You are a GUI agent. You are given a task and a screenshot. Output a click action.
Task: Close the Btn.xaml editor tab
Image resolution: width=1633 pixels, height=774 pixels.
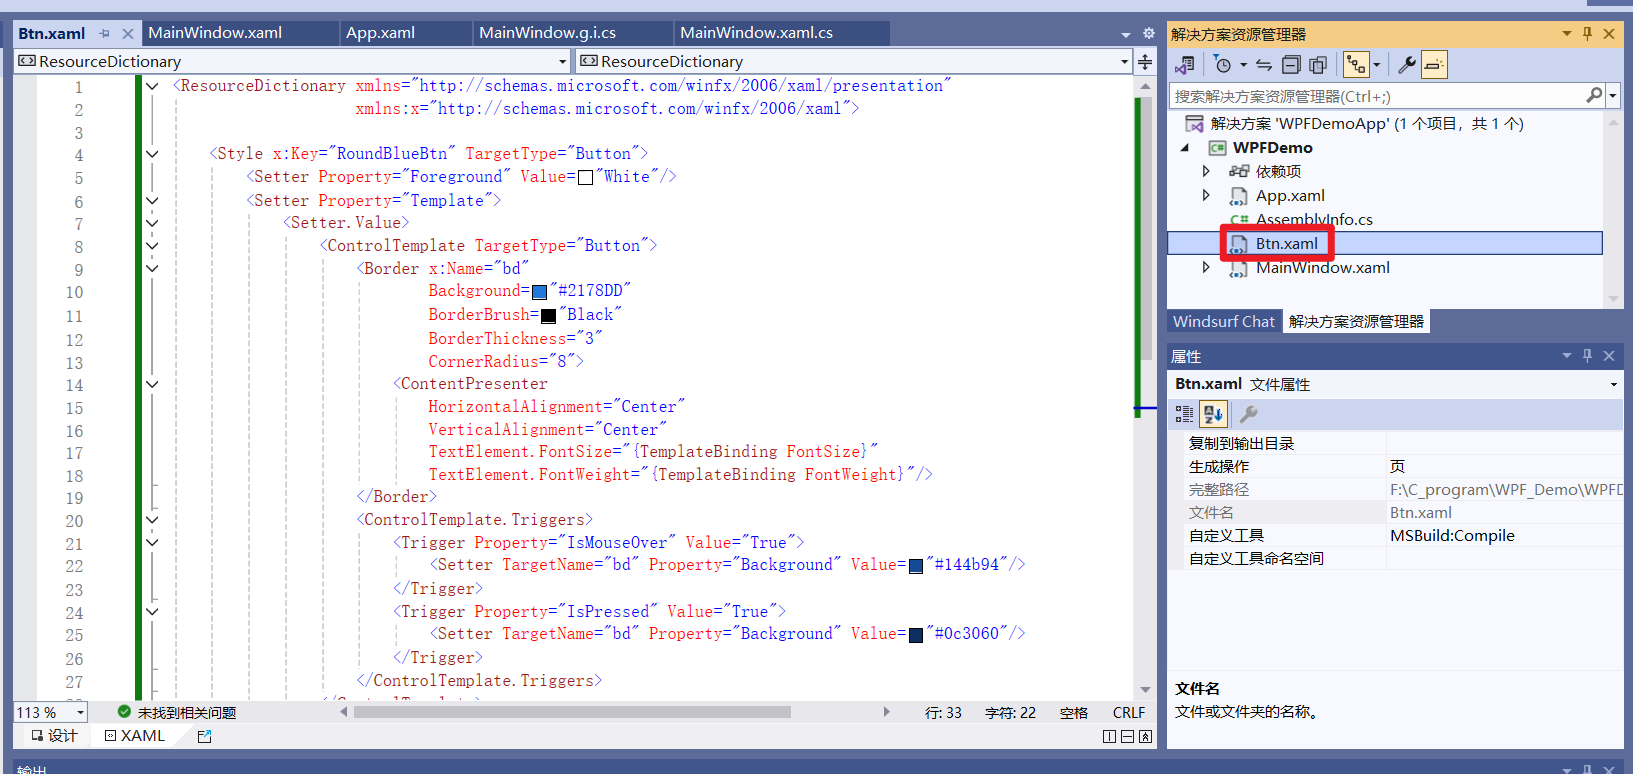(128, 34)
